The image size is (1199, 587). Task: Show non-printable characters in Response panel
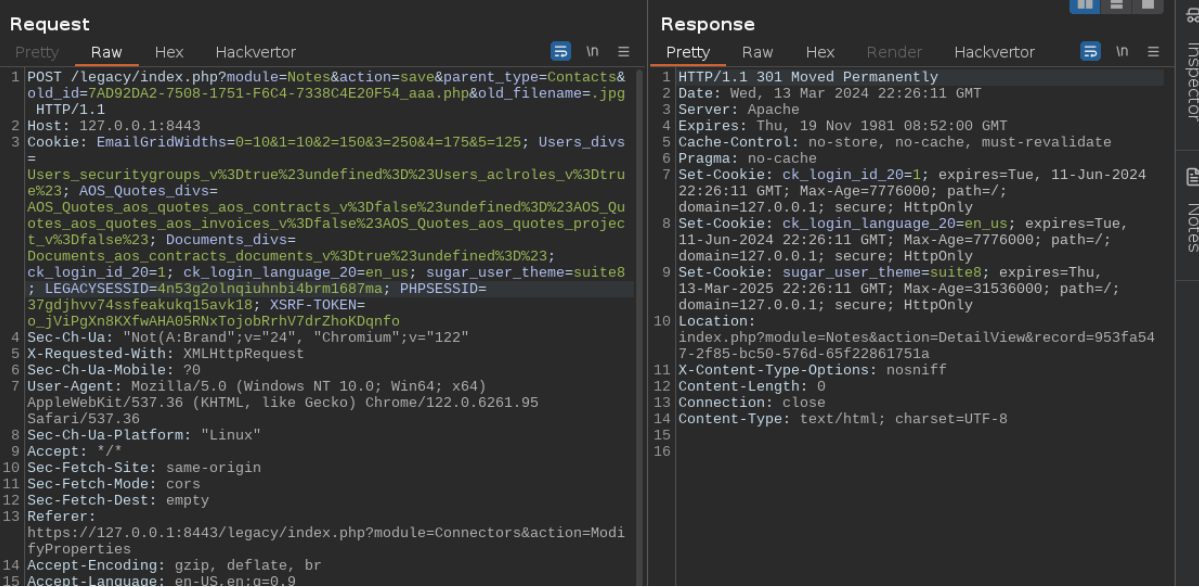coord(1122,52)
